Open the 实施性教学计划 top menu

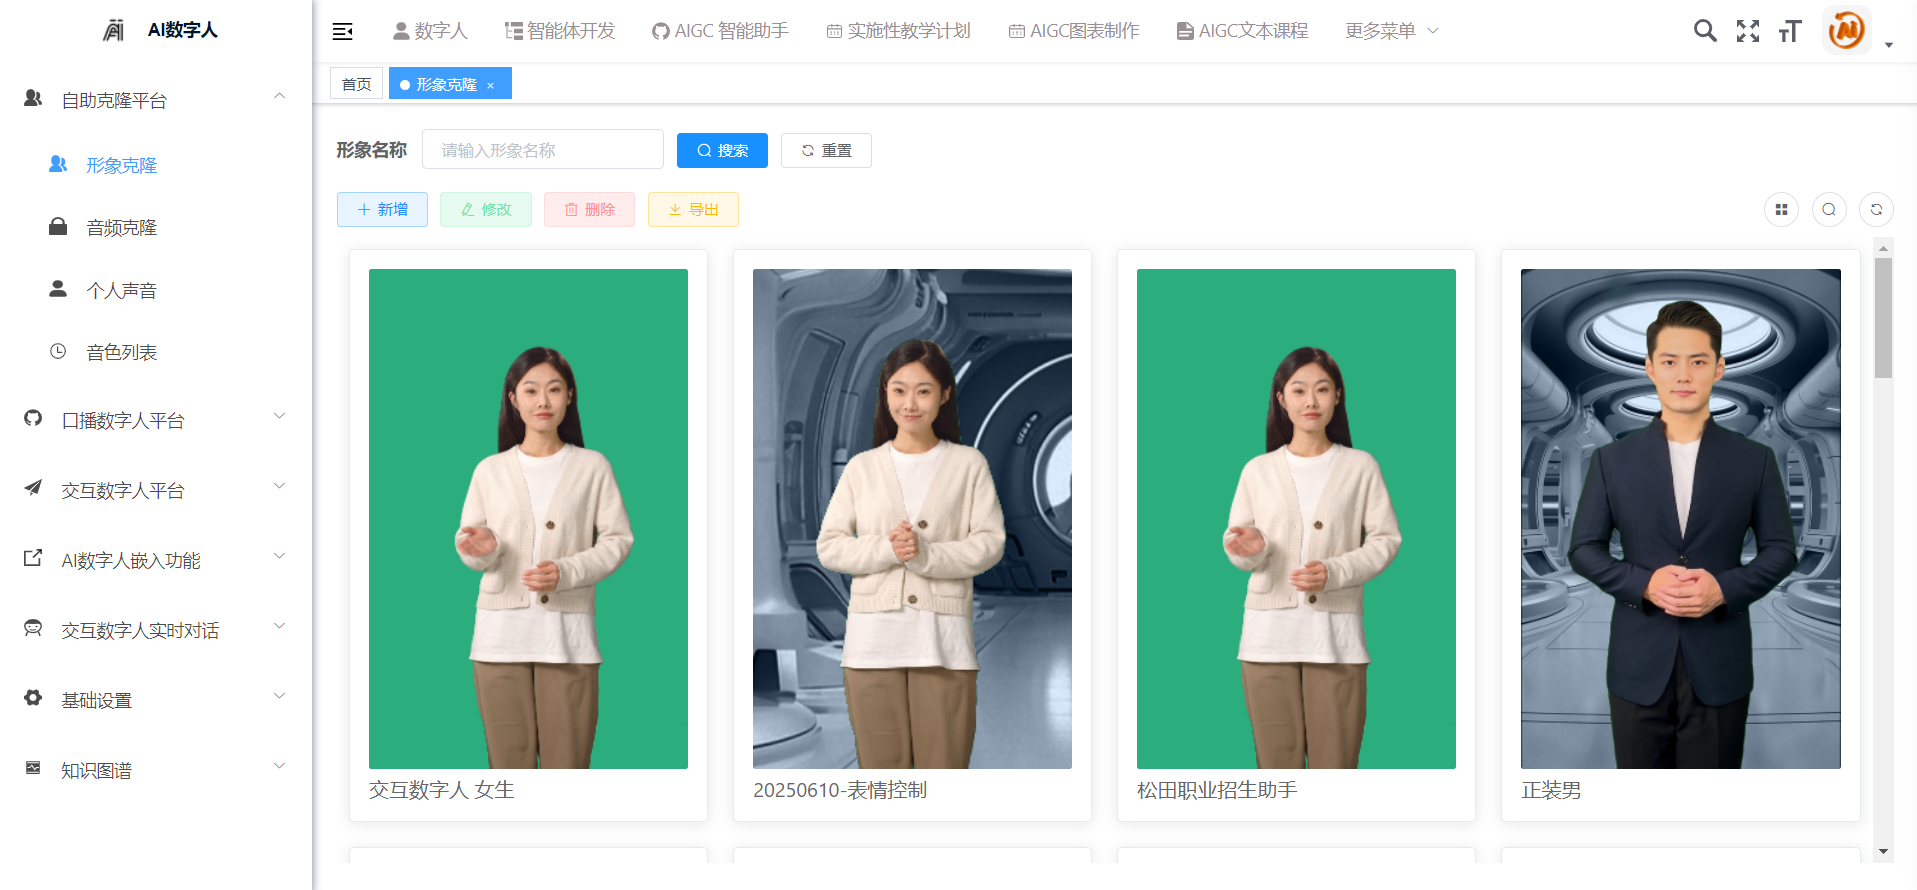(x=898, y=31)
